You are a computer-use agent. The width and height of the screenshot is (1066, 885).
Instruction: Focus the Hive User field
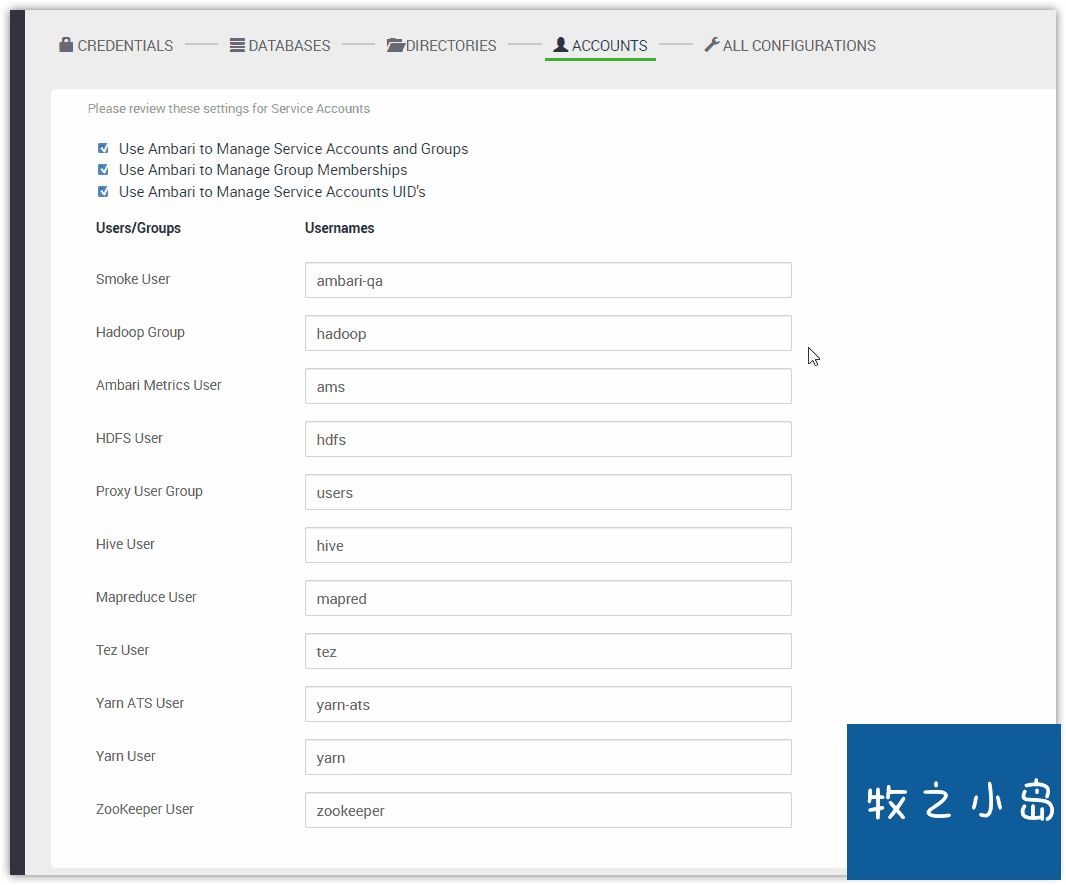pos(548,545)
